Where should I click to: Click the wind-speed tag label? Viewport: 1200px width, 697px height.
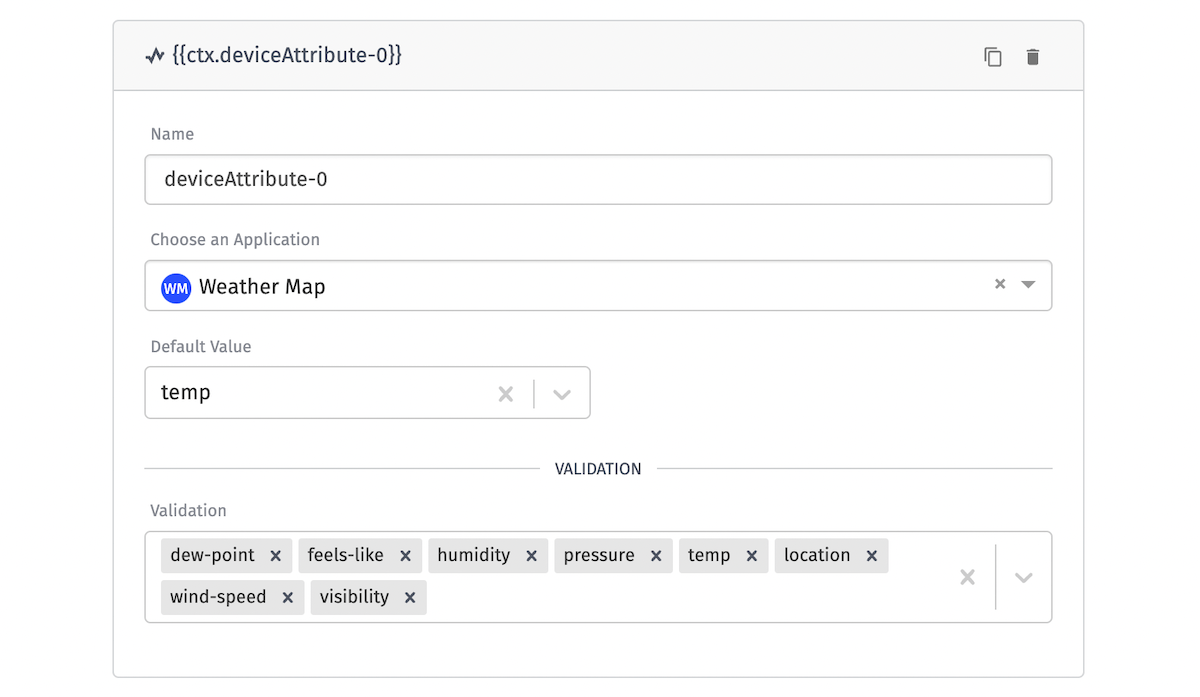[218, 597]
